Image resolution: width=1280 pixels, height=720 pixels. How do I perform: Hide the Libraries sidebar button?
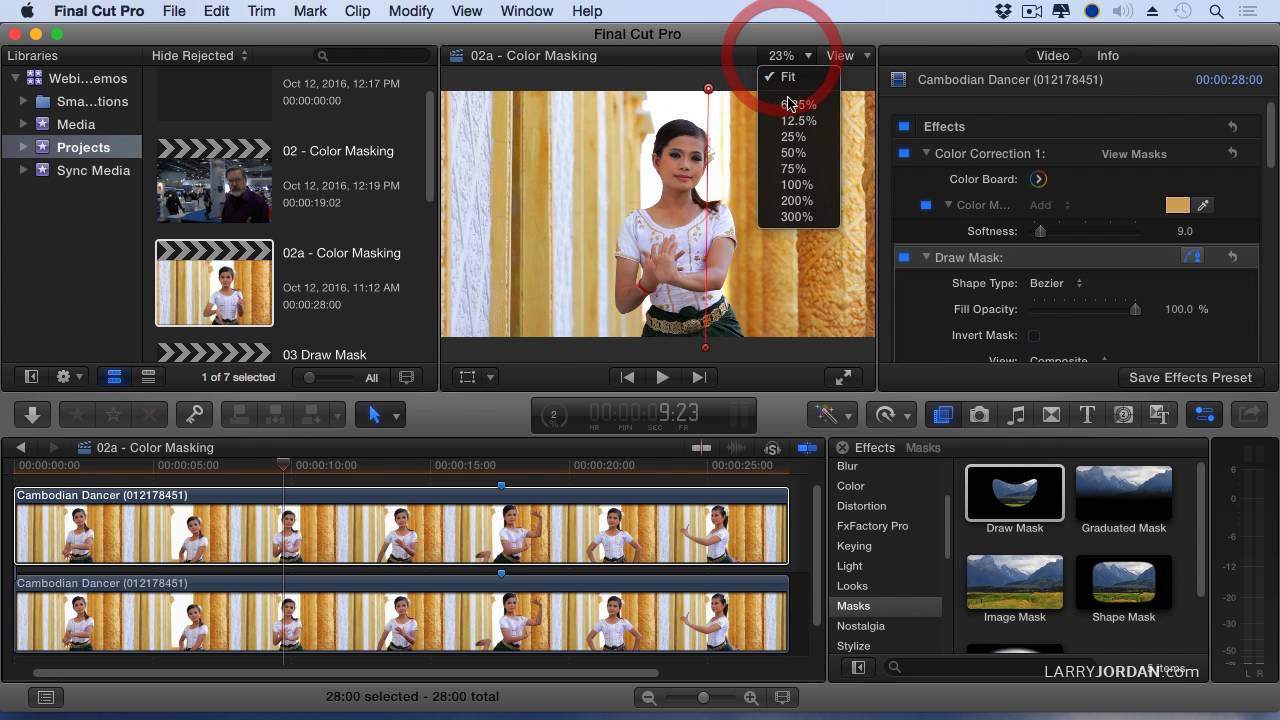(x=31, y=377)
